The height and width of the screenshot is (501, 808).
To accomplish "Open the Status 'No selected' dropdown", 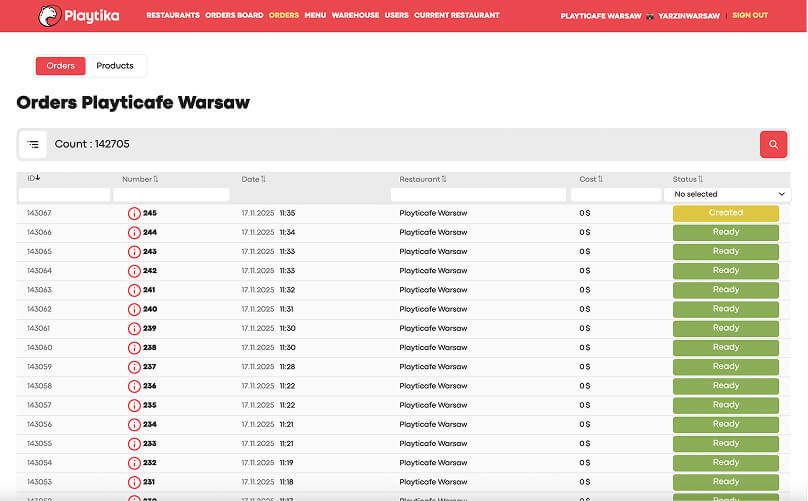I will point(727,194).
